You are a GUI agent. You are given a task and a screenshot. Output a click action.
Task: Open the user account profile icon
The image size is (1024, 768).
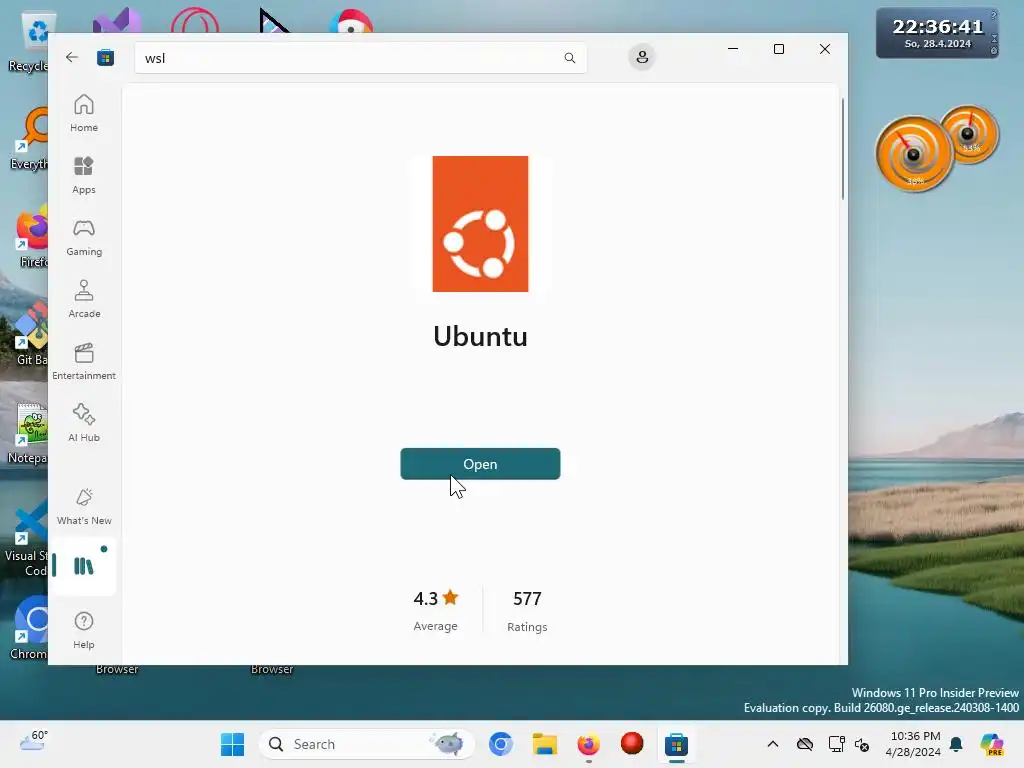pos(642,57)
